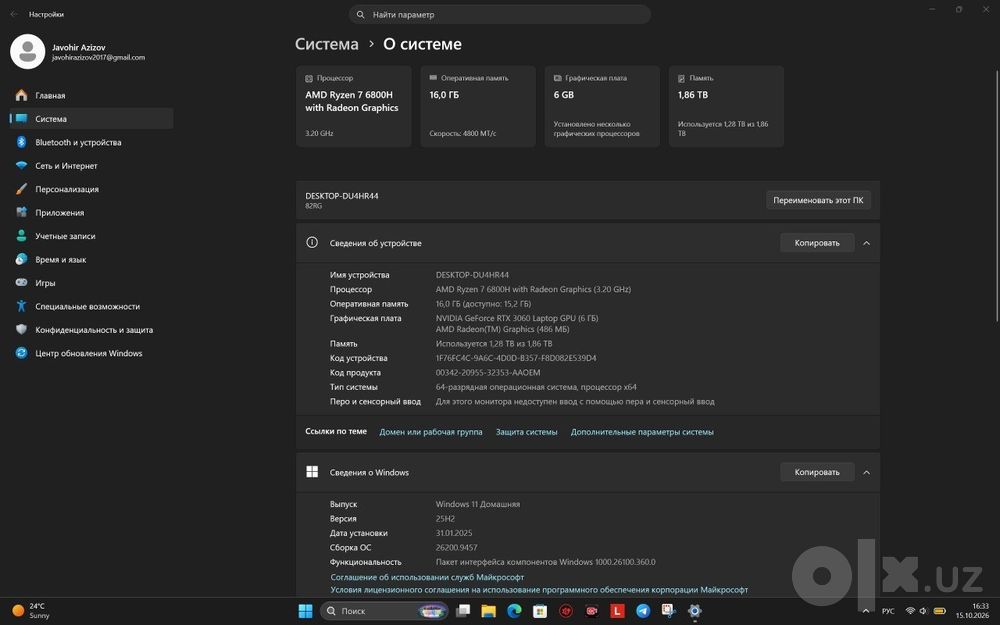Click the Специальные возможности accessibility icon
The width and height of the screenshot is (1000, 625).
coord(22,306)
